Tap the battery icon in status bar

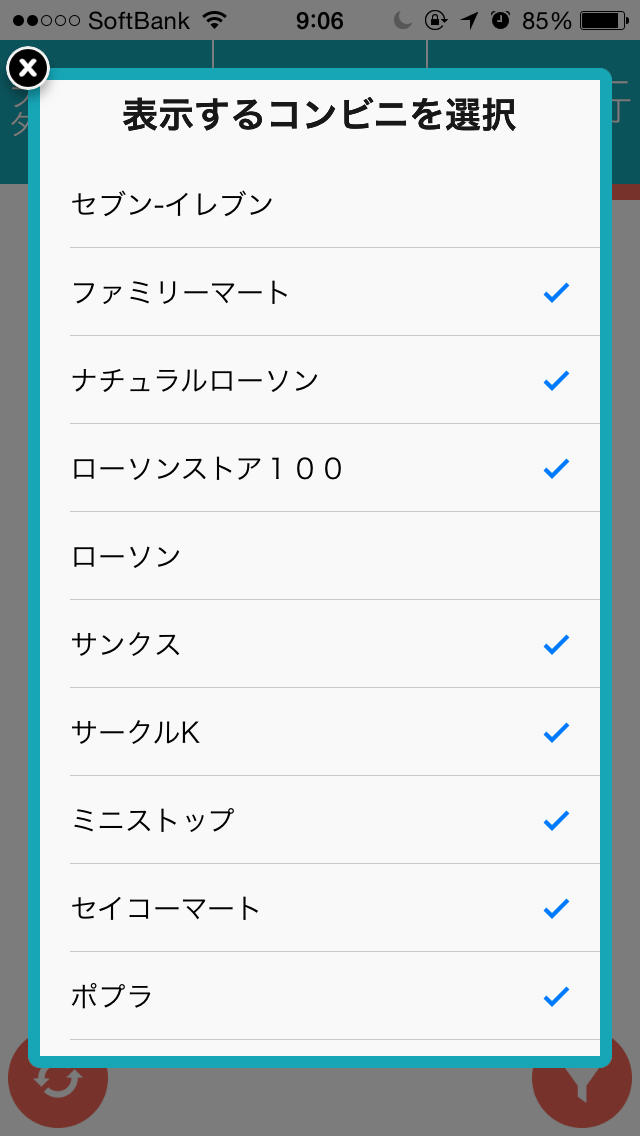(605, 20)
